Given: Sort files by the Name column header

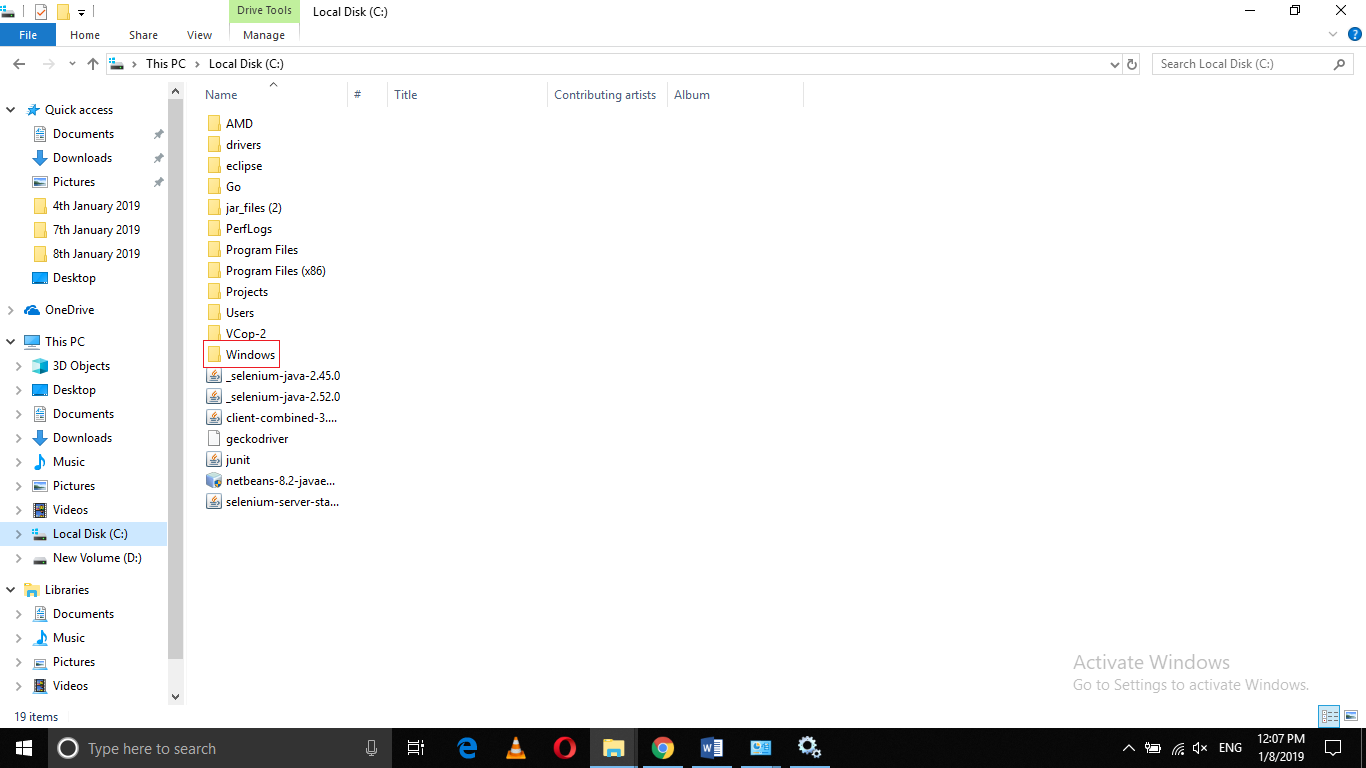Looking at the screenshot, I should [x=220, y=94].
